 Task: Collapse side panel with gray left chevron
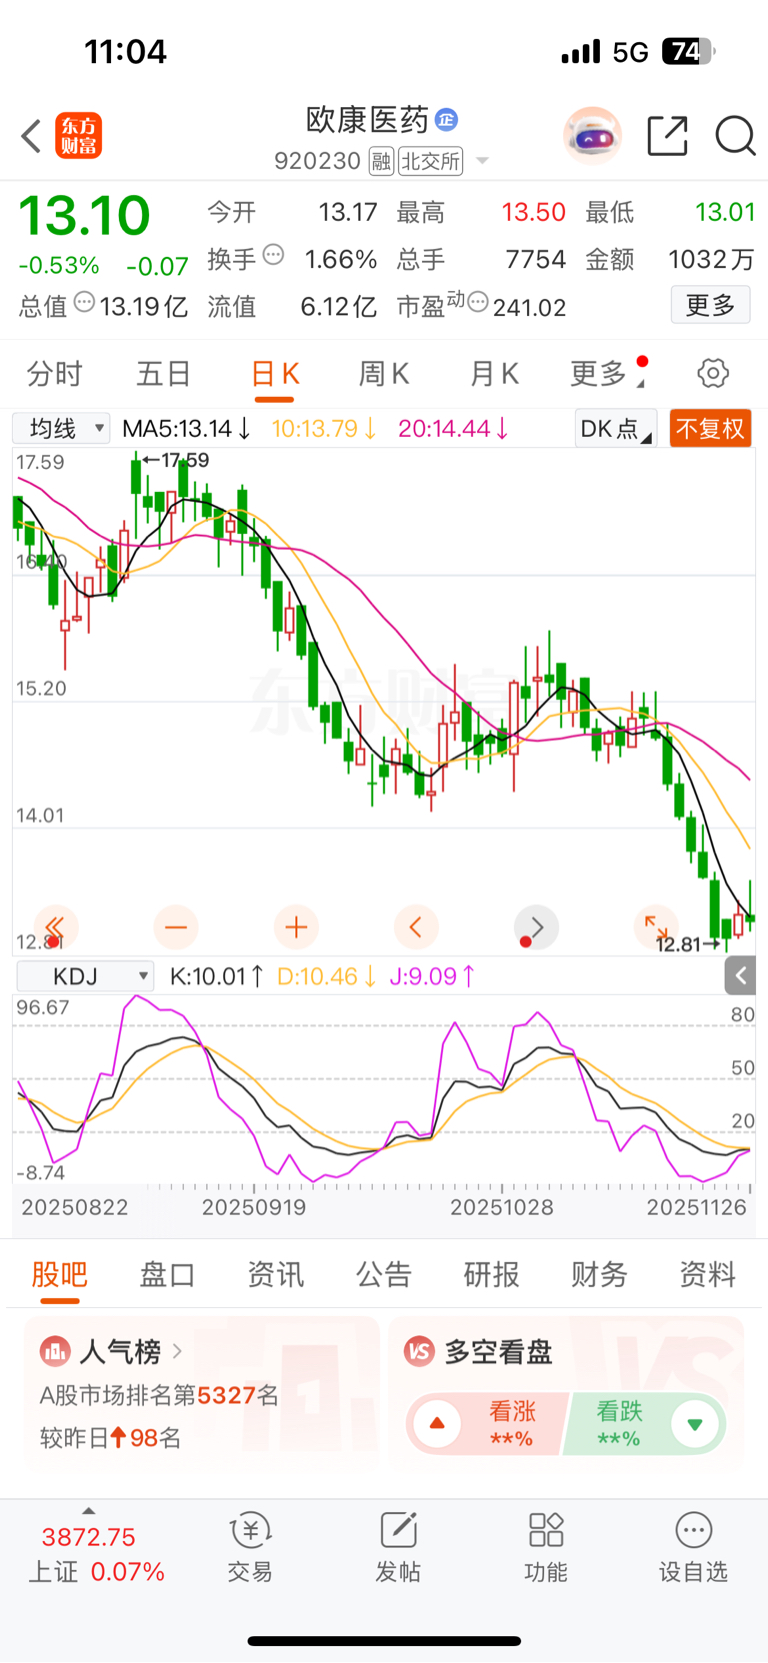pyautogui.click(x=740, y=976)
